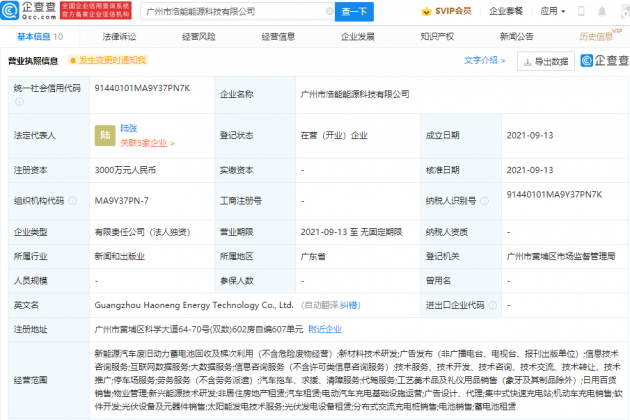Switch to the 知识产权 tab
Screen dimensions: 630x420
click(x=437, y=37)
